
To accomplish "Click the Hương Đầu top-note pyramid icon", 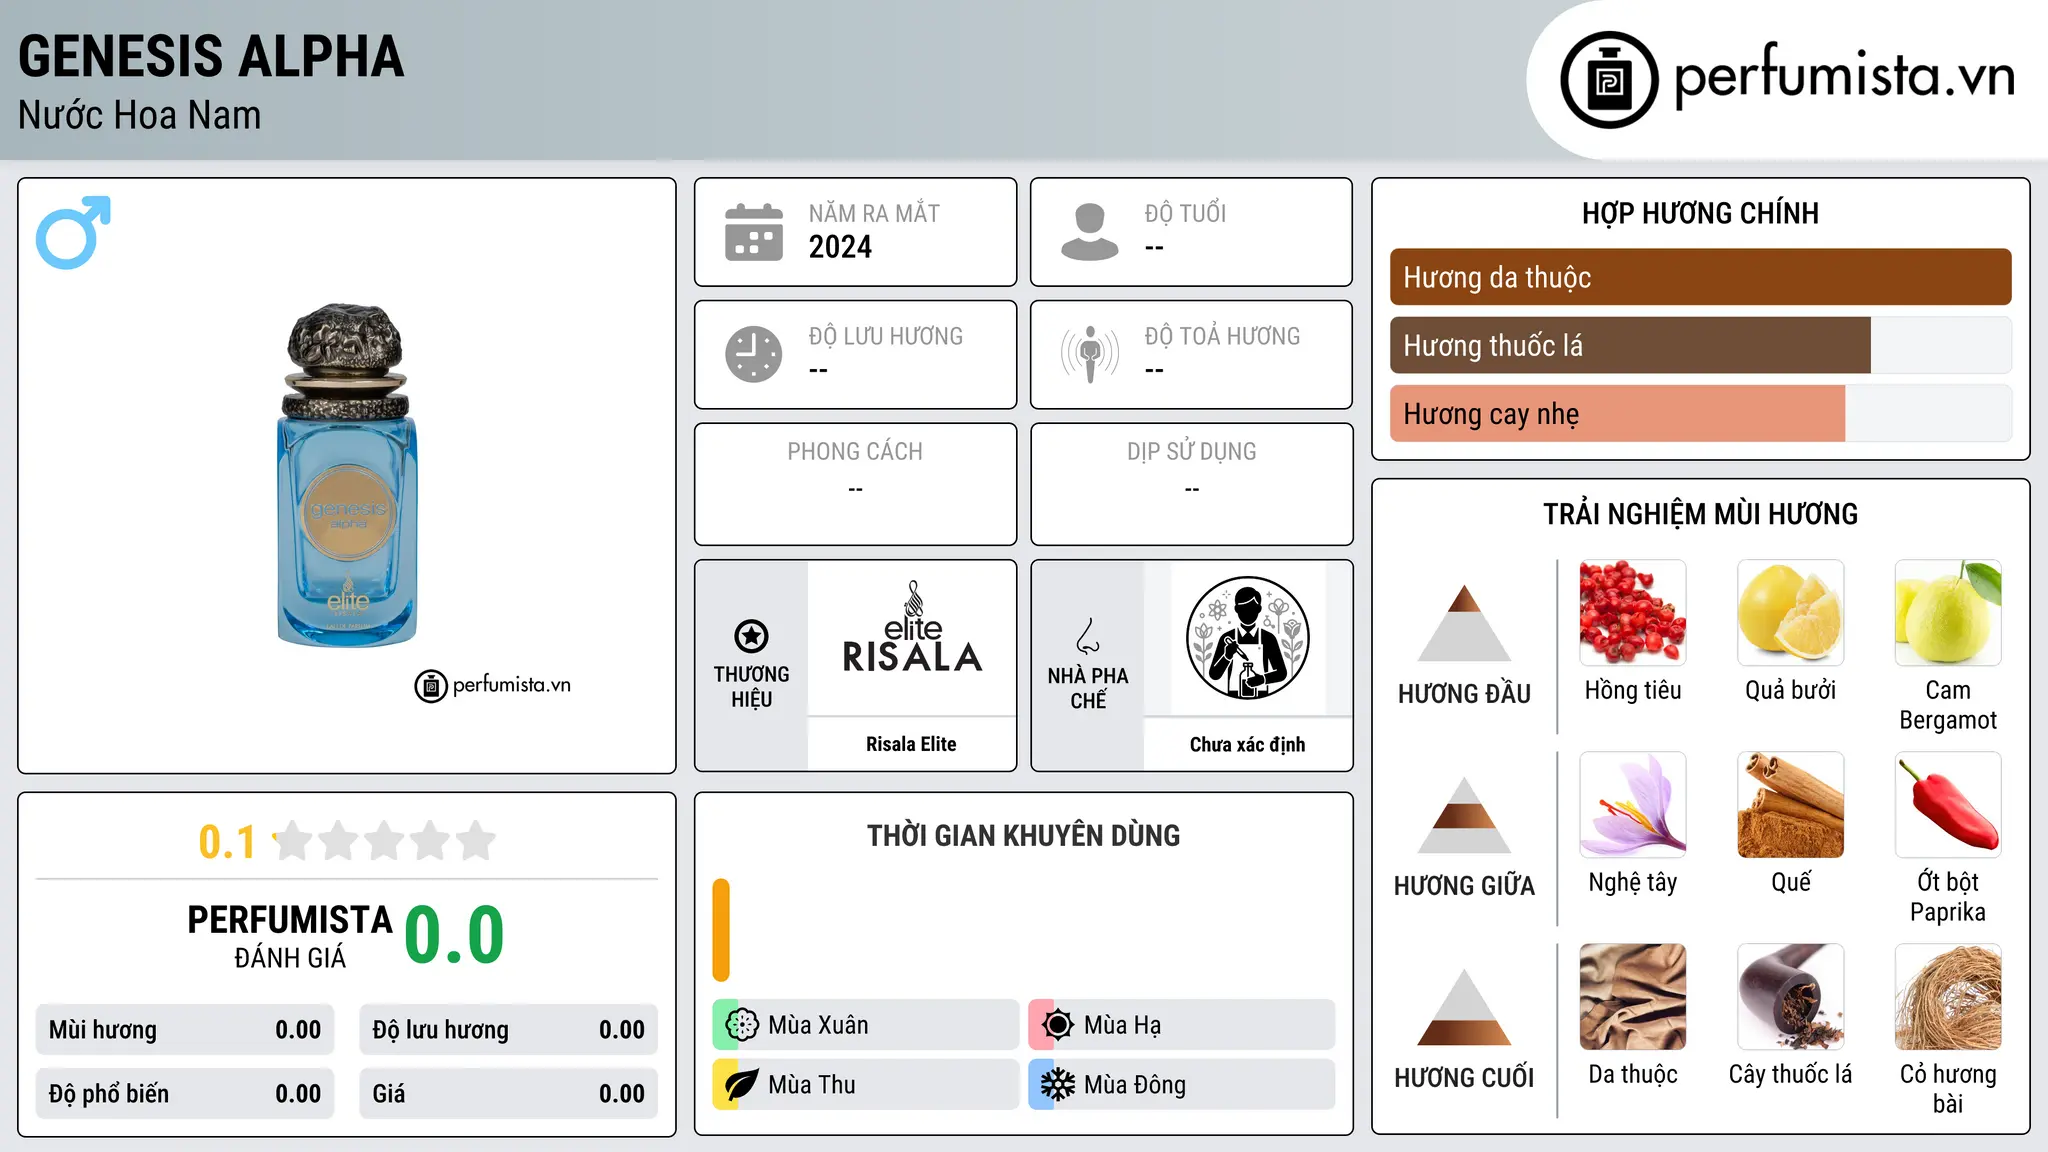I will (x=1464, y=622).
